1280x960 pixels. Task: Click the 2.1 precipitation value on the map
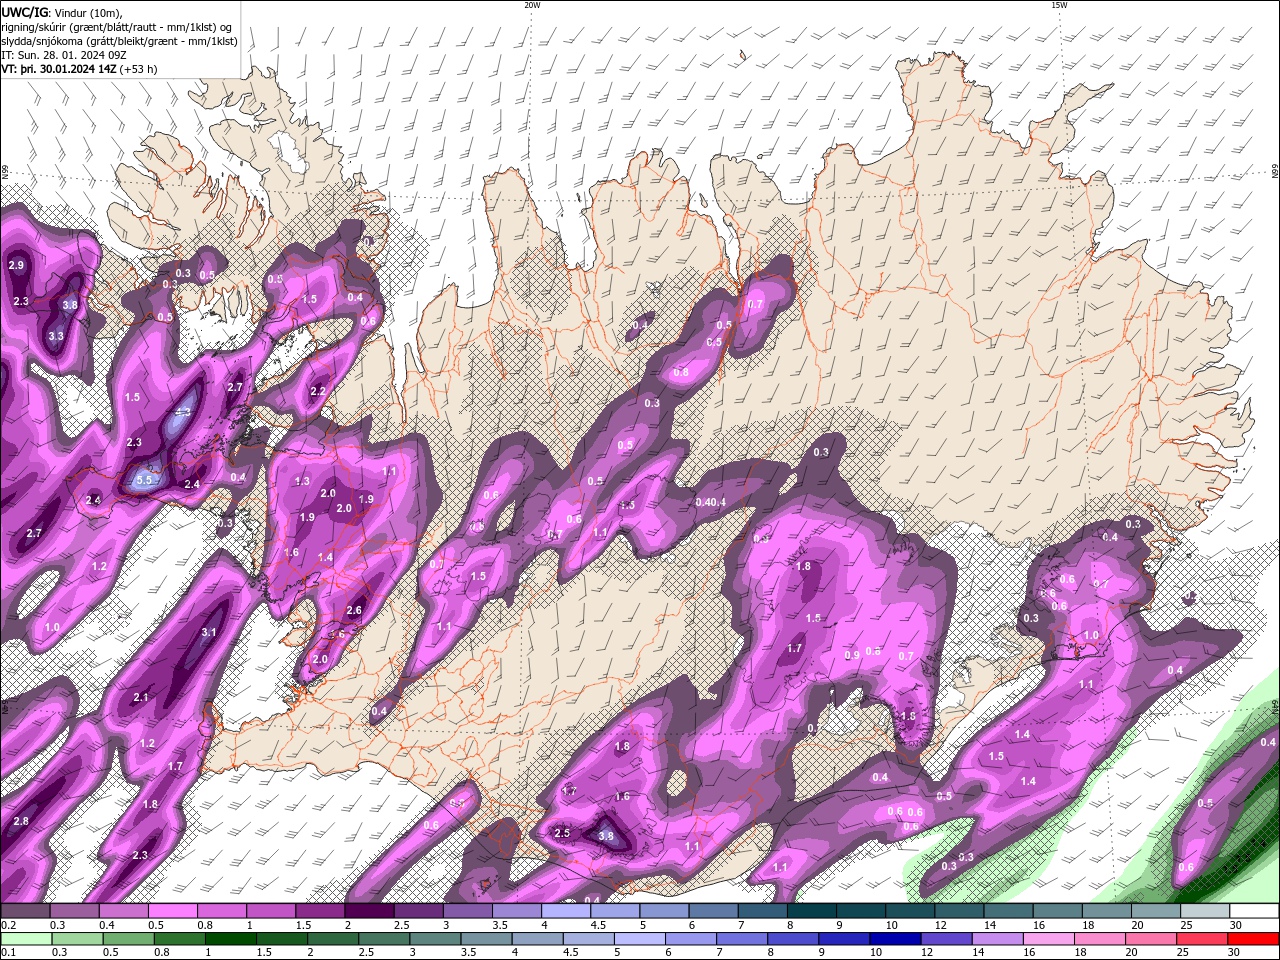tap(141, 698)
